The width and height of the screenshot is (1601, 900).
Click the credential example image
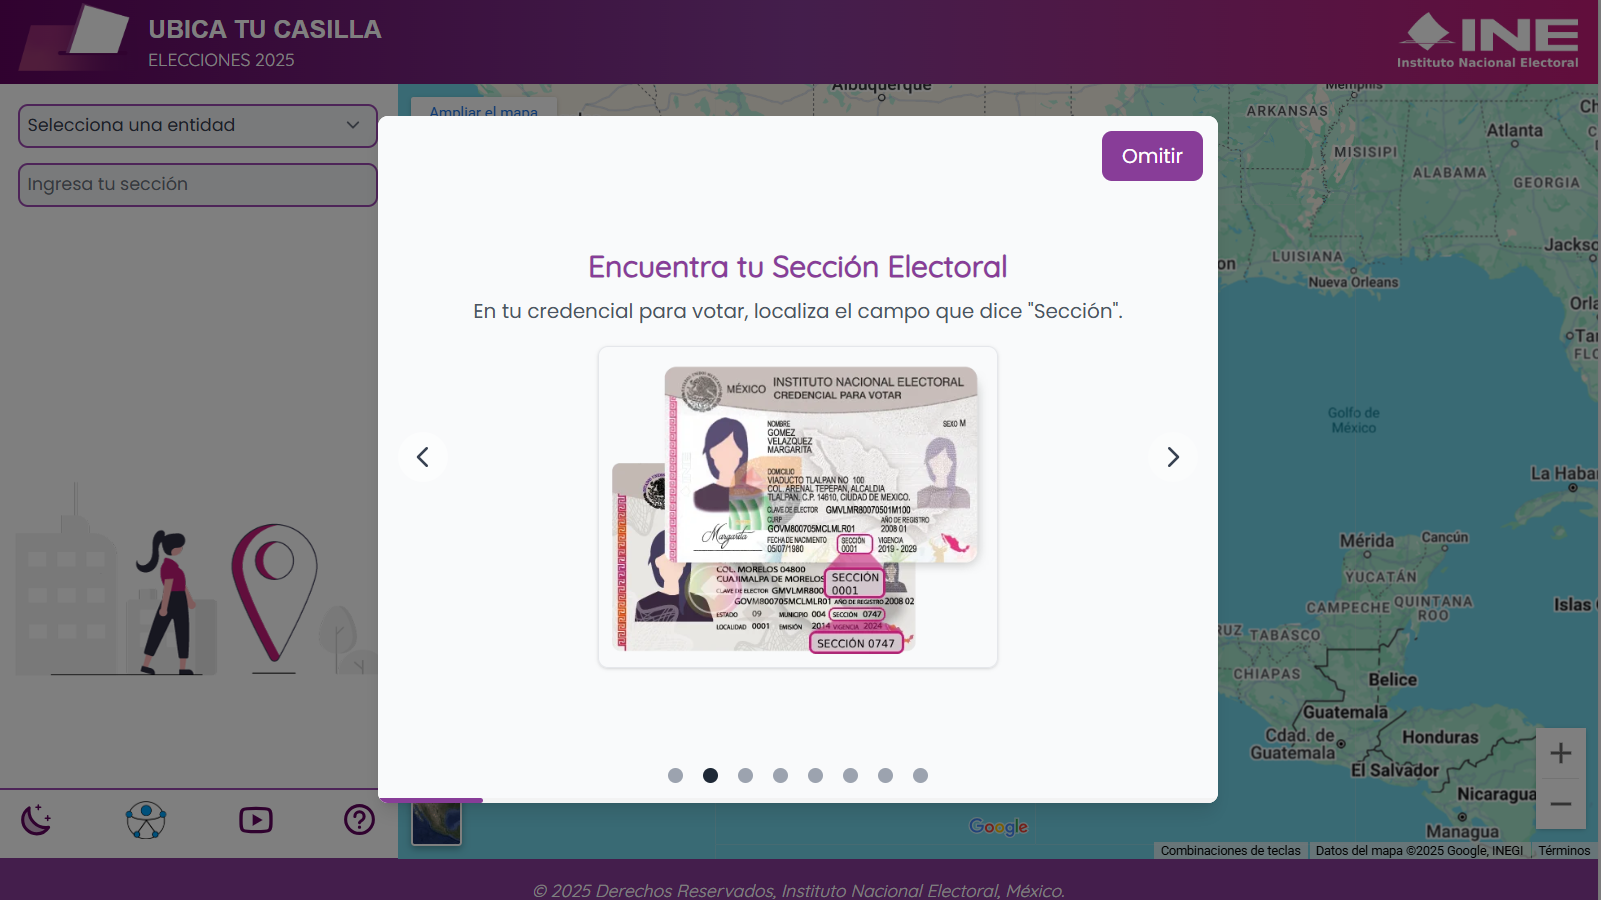click(x=798, y=507)
